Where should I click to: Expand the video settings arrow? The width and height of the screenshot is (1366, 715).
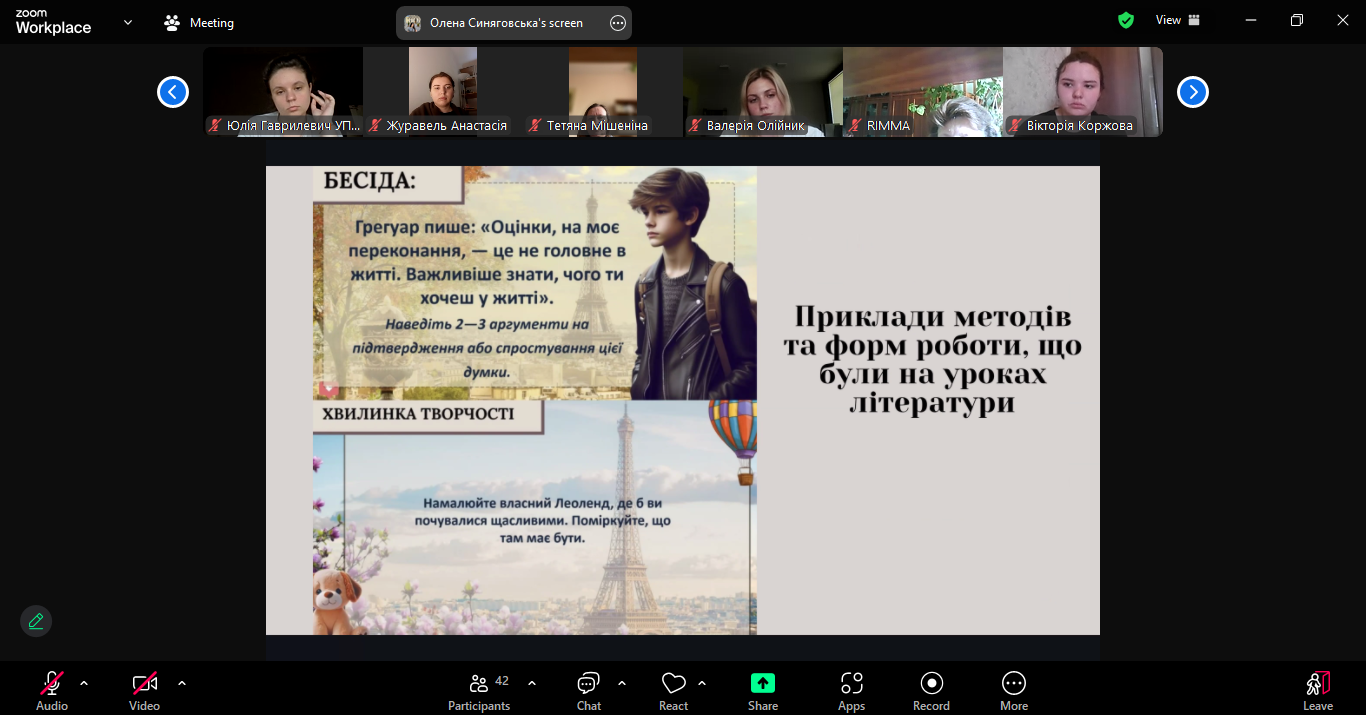pos(182,683)
